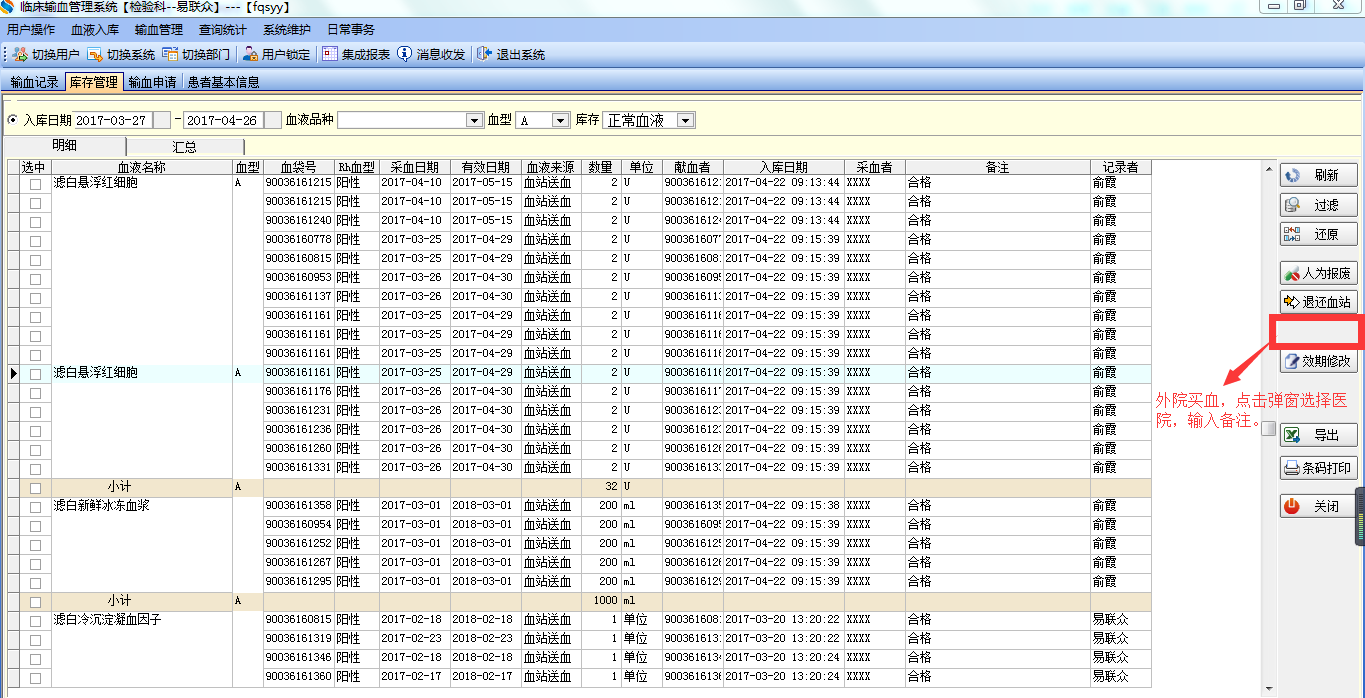Check the row with bag number 90036161319
Viewport: 1365px width, 698px height.
pyautogui.click(x=35, y=640)
